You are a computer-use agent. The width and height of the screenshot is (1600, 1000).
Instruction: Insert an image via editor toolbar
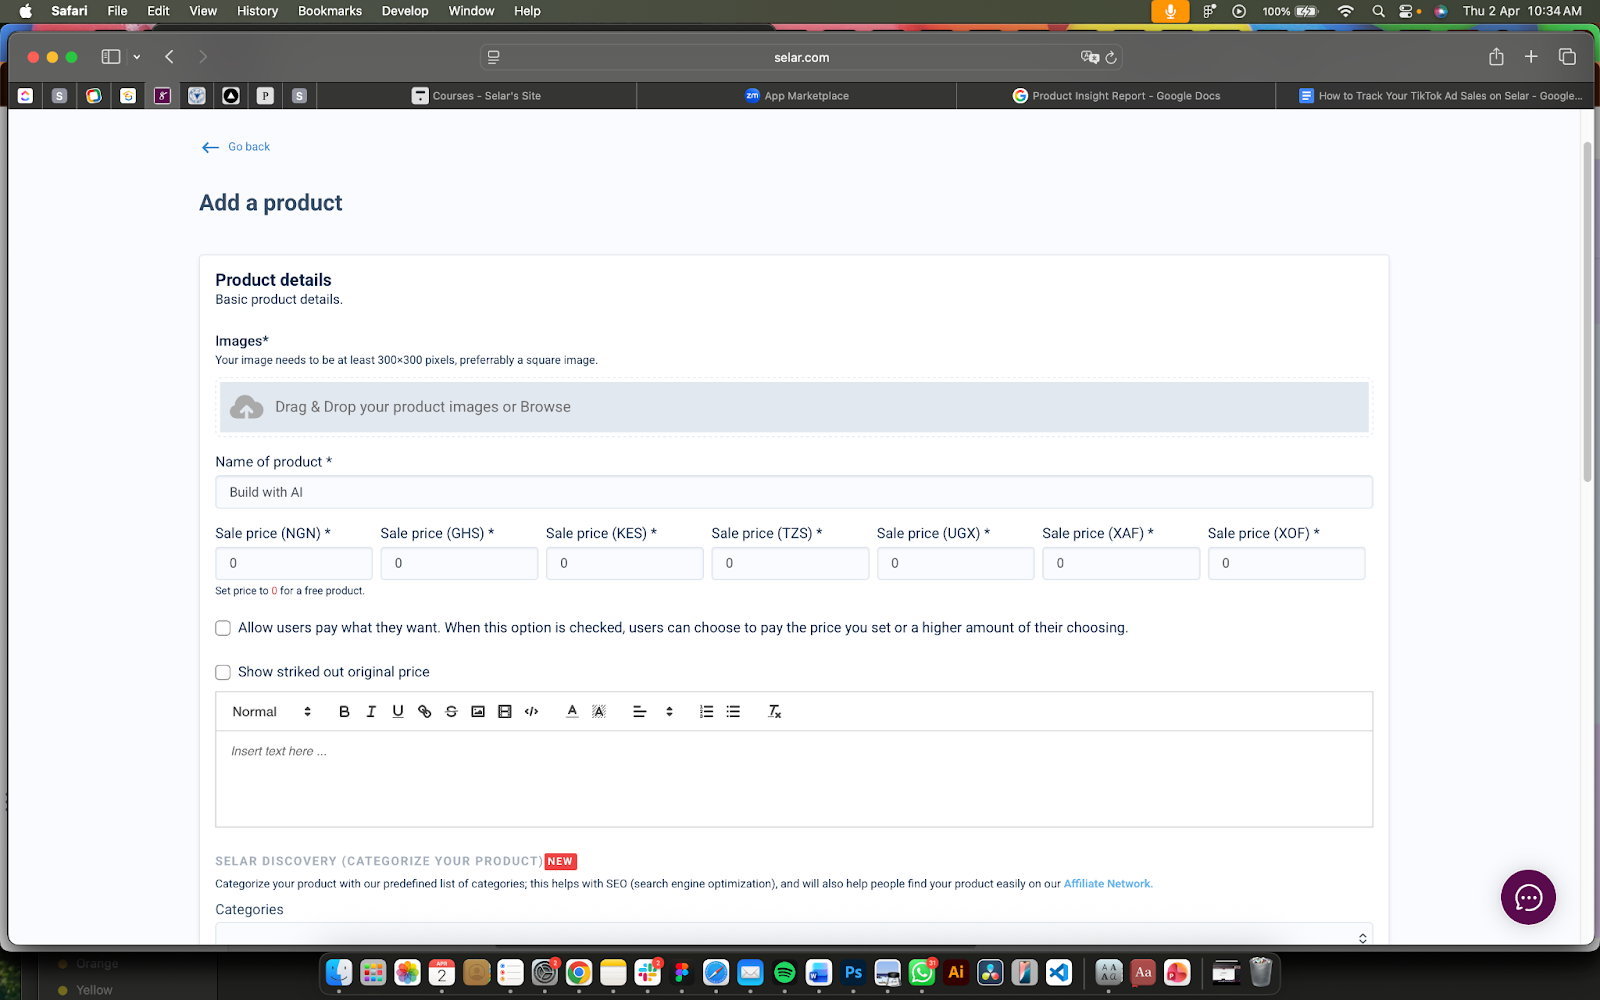tap(478, 712)
